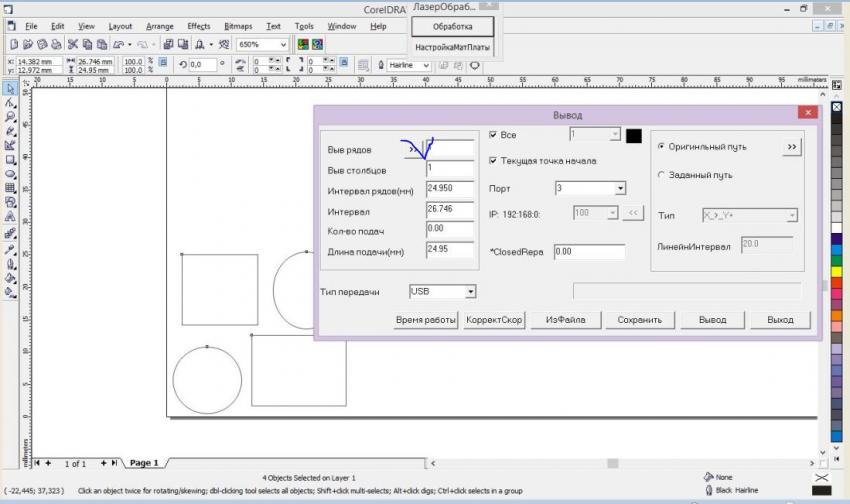This screenshot has width=850, height=504.
Task: Select the Zoom tool in the toolbox
Action: (10, 116)
